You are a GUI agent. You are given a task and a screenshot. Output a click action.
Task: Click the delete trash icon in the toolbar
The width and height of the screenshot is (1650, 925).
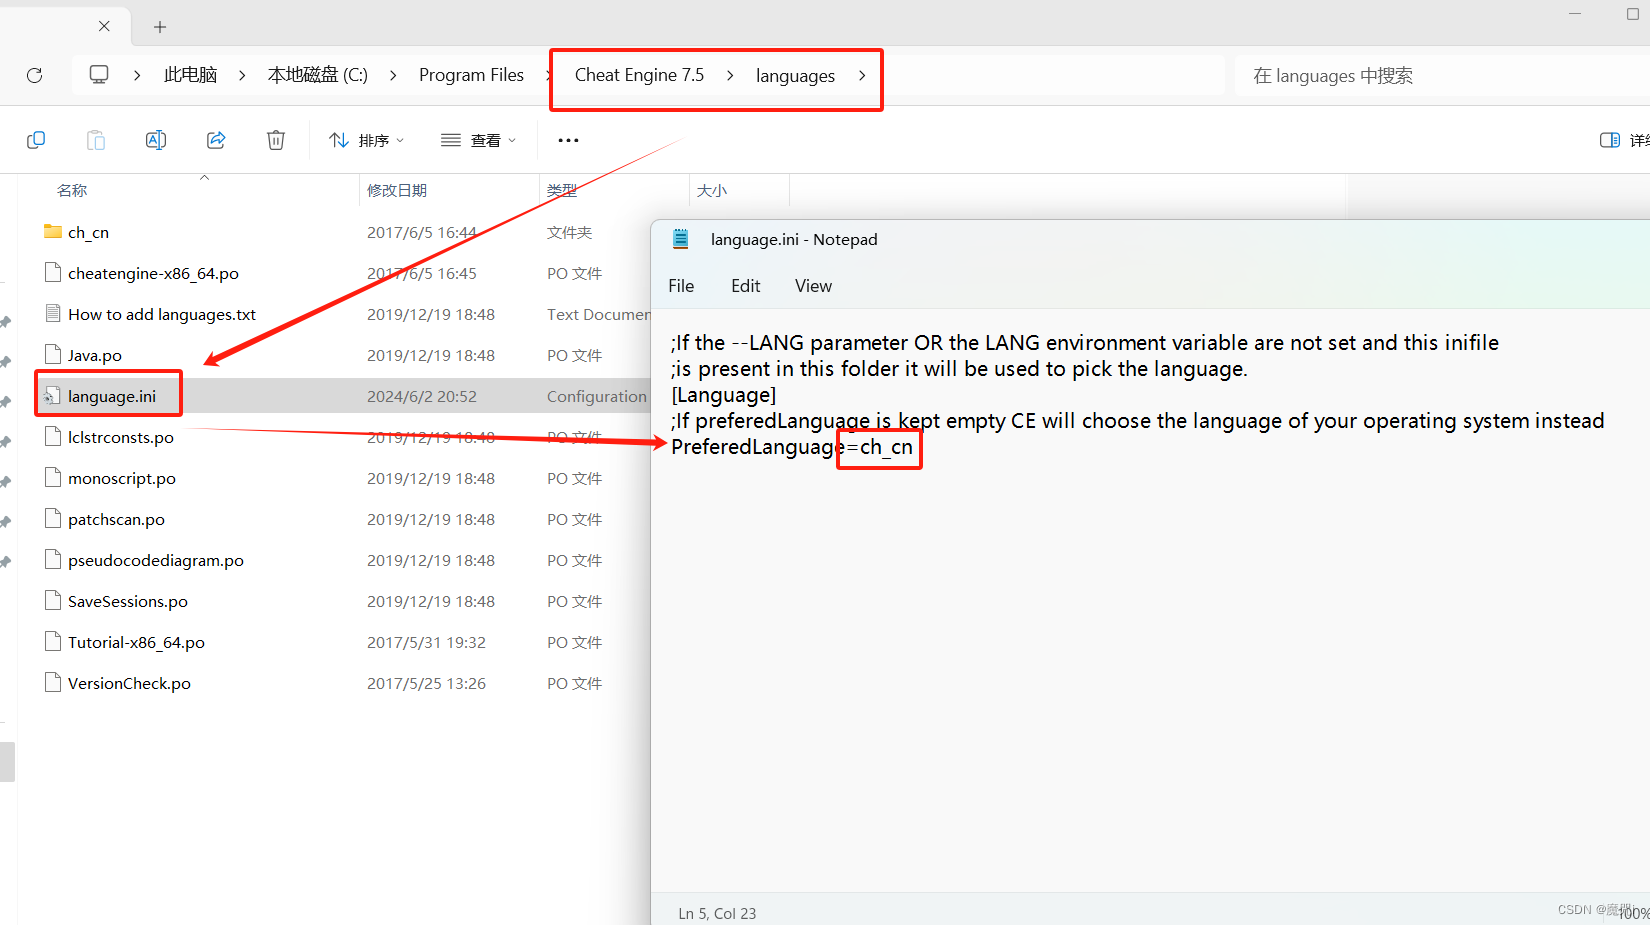[276, 140]
